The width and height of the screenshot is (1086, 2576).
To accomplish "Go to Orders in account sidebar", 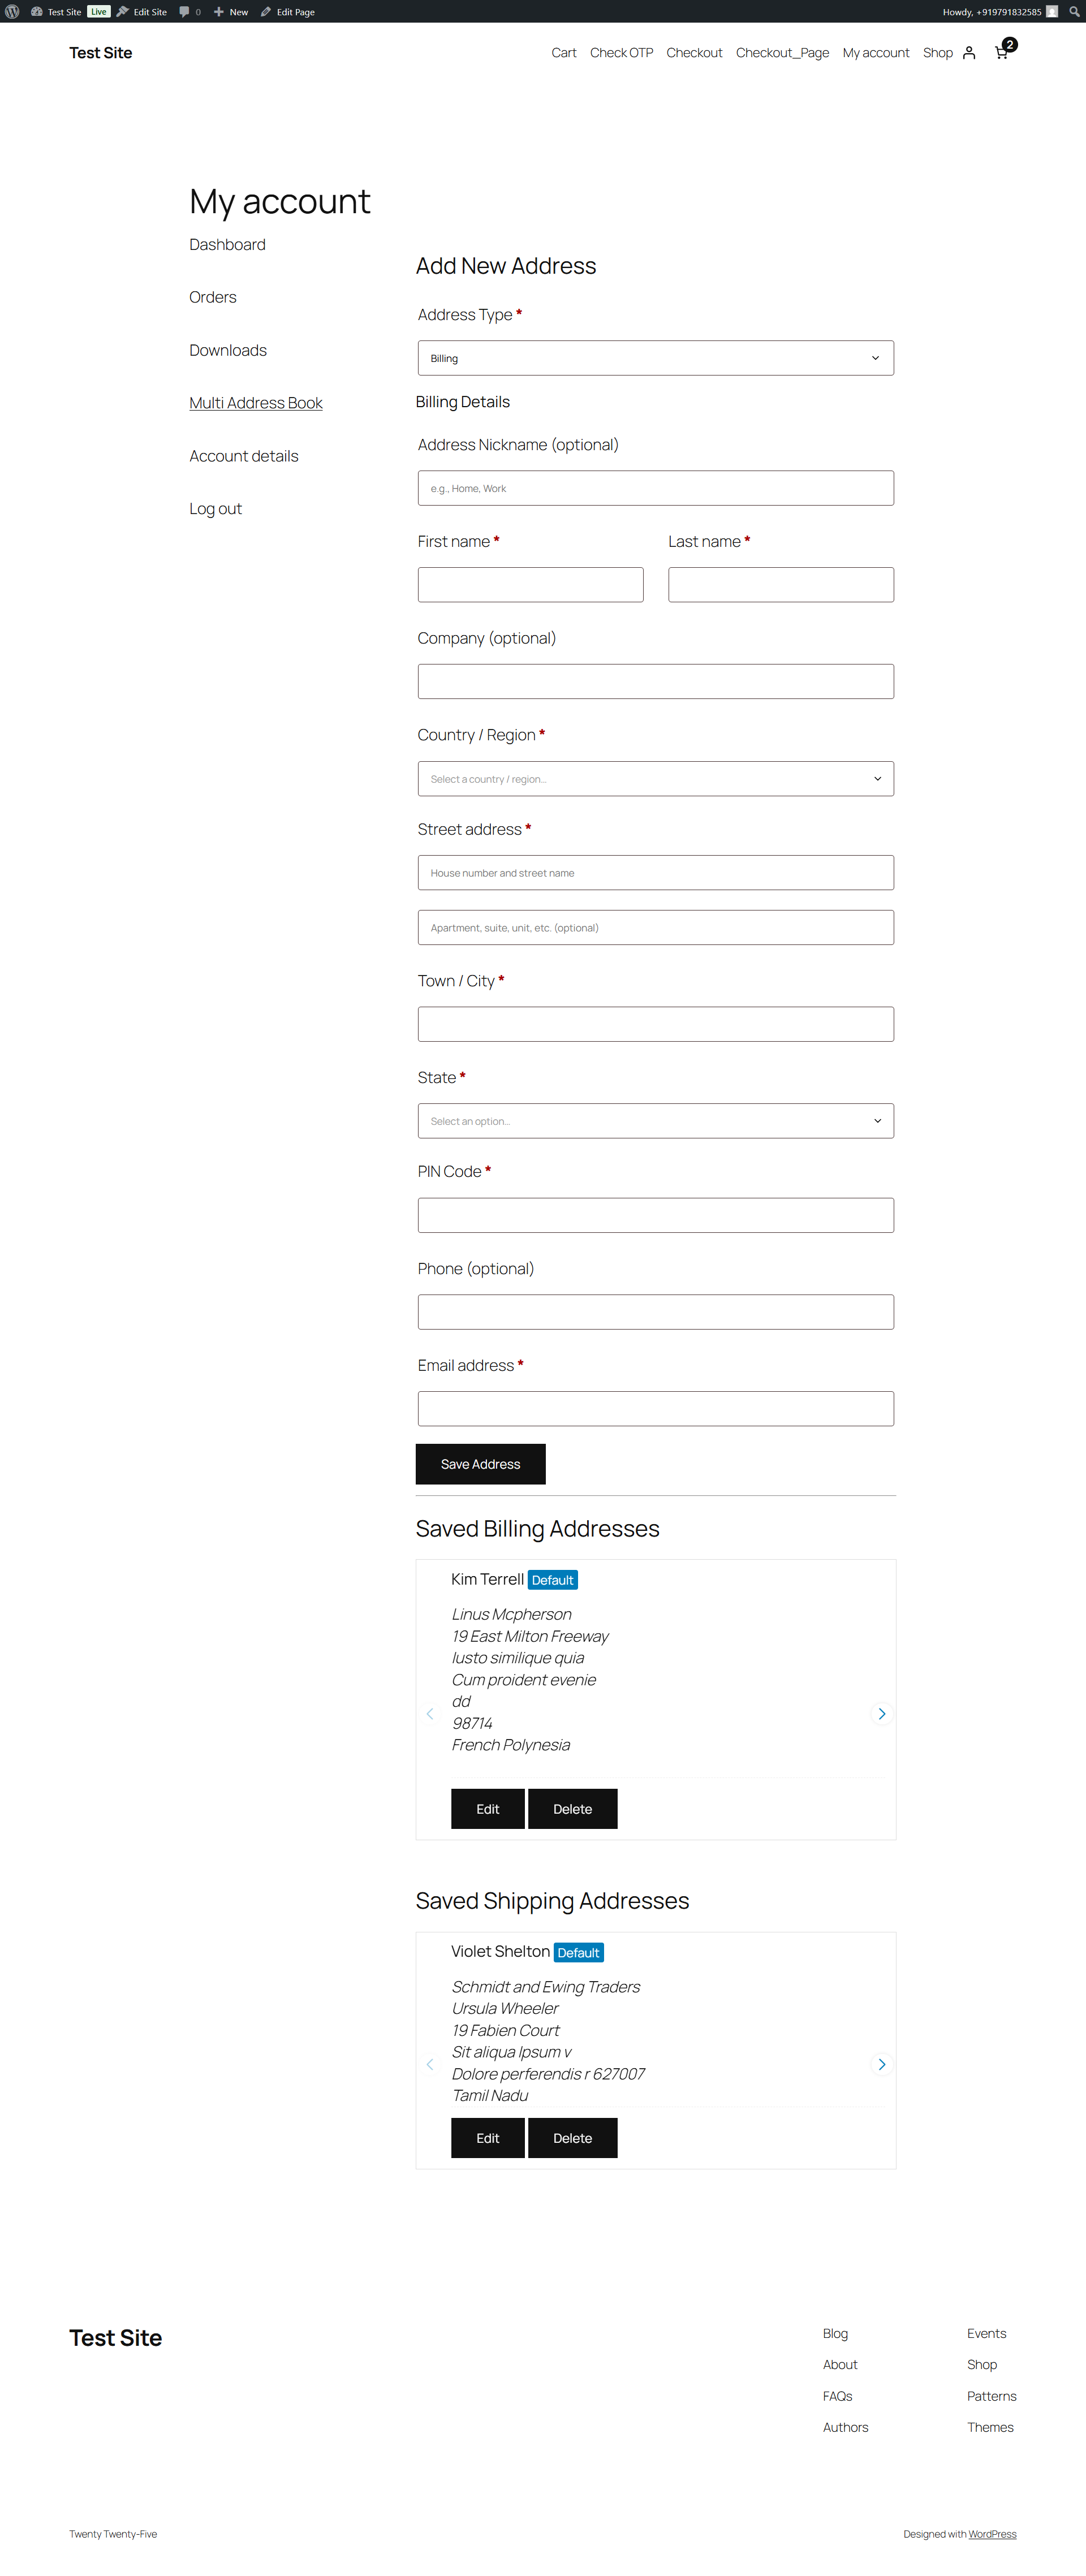I will point(213,297).
